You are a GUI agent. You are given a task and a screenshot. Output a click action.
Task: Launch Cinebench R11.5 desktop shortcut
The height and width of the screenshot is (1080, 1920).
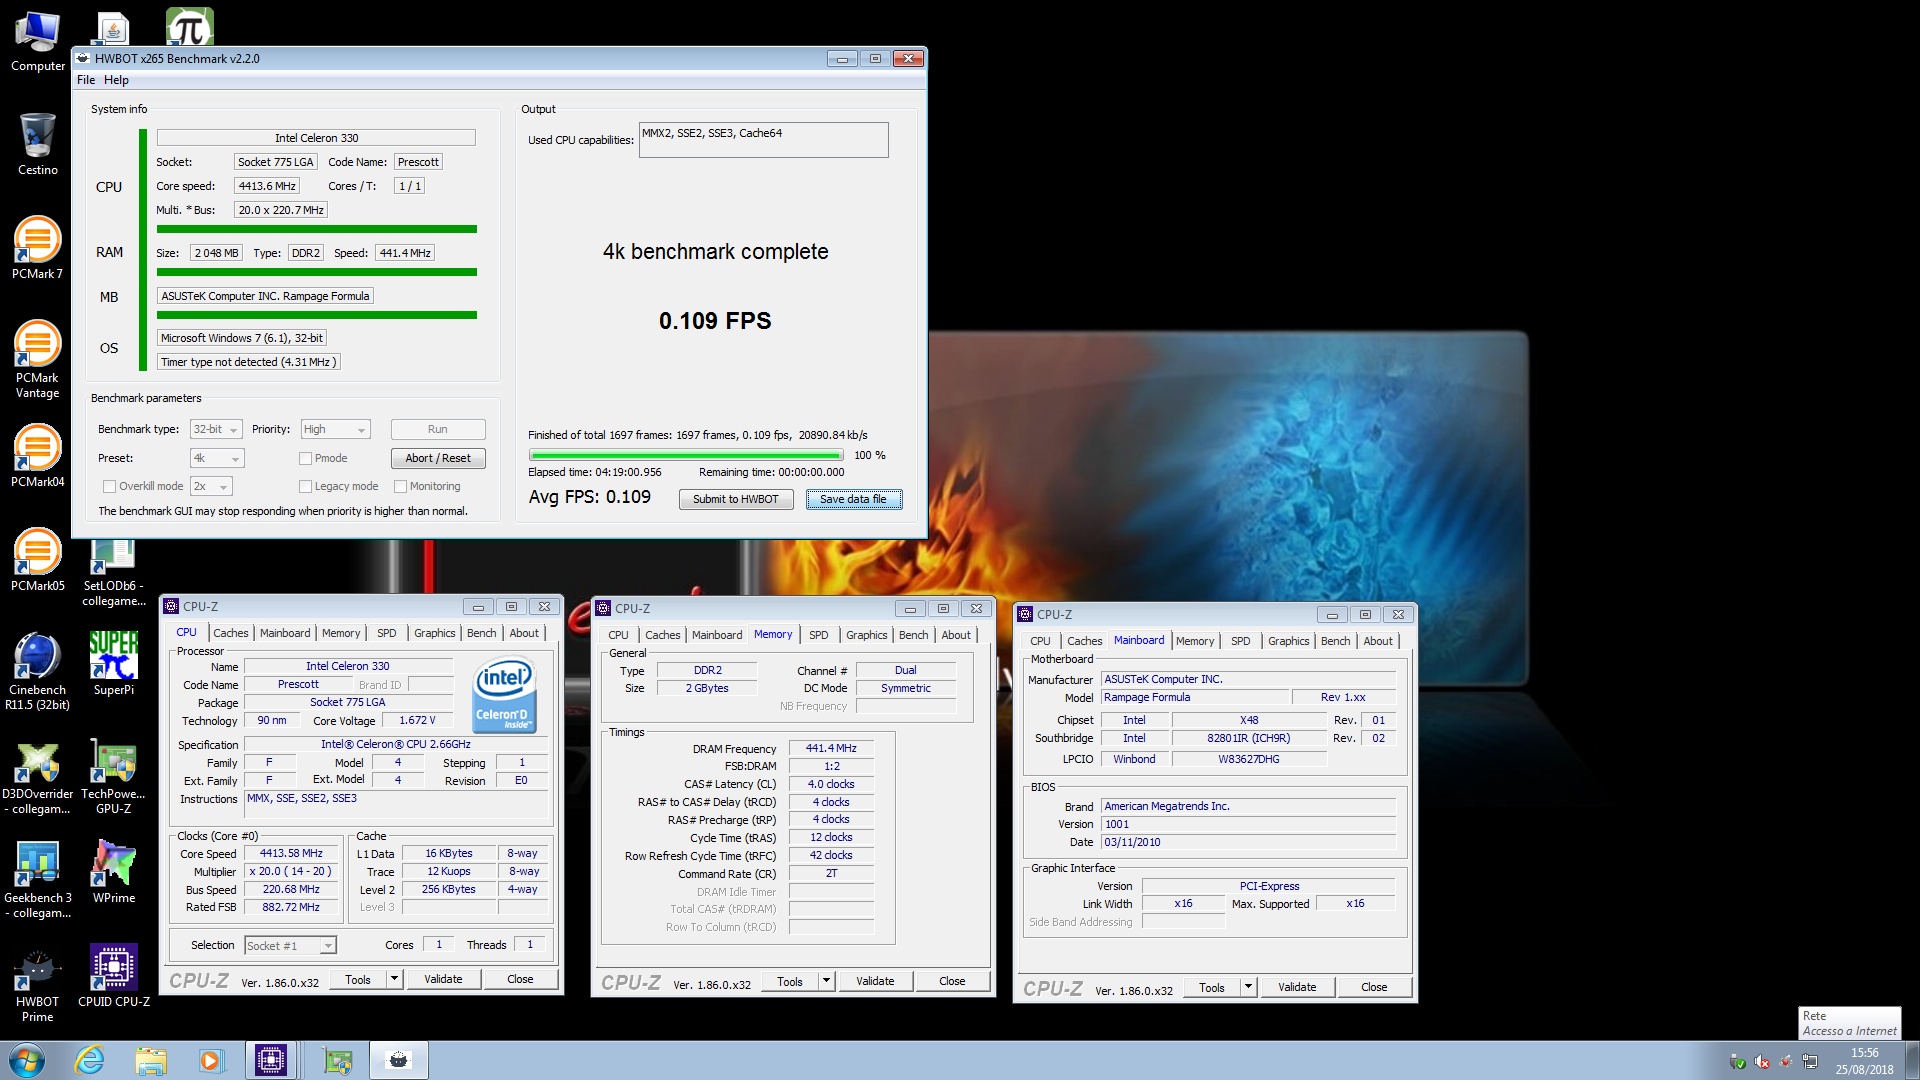[37, 672]
